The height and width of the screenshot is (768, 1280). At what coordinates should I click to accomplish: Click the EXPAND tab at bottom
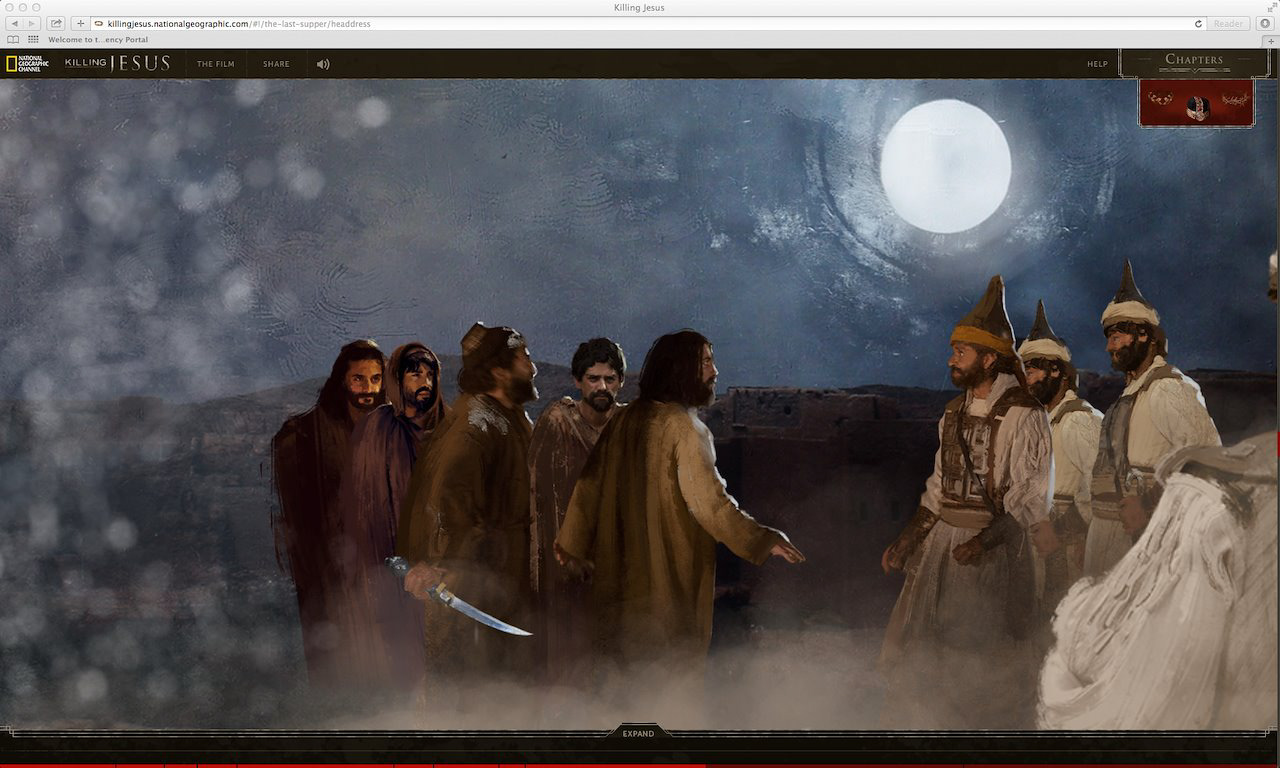coord(638,733)
